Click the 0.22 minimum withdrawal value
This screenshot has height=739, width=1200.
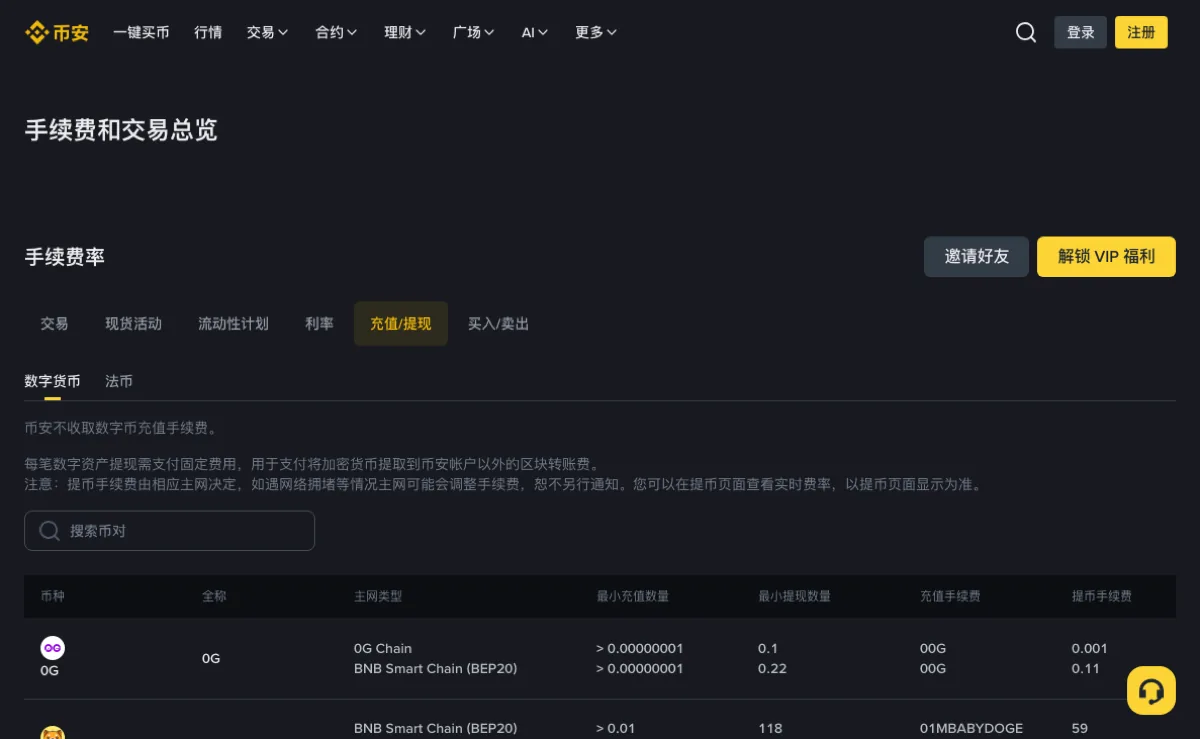[772, 668]
